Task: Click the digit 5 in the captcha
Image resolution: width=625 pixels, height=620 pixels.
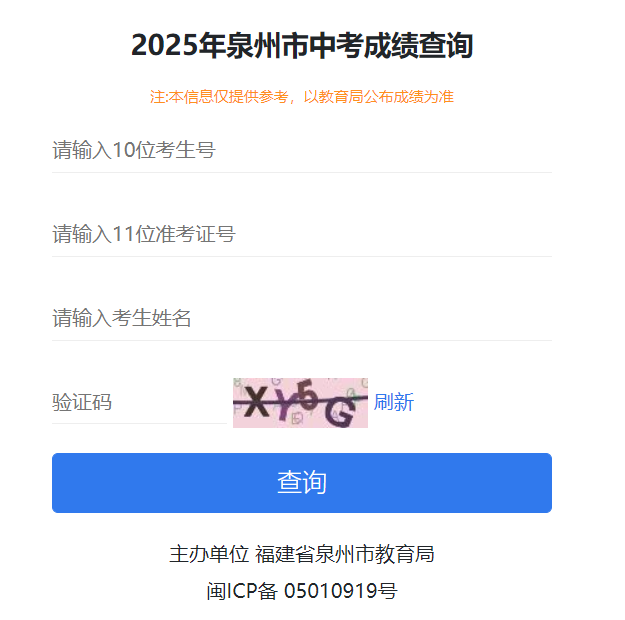Action: click(x=308, y=398)
